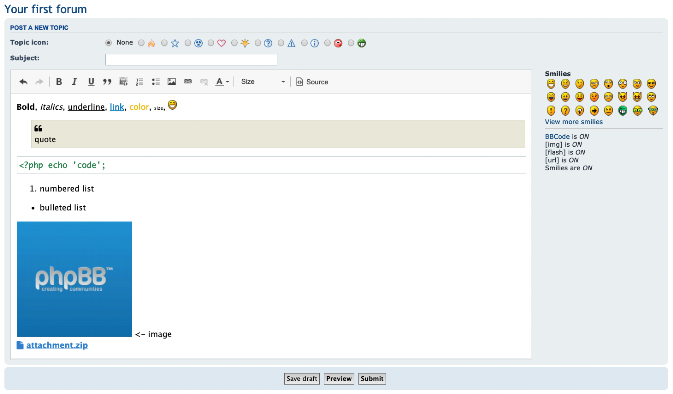Select the None topic icon option
The image size is (673, 394).
[x=108, y=43]
